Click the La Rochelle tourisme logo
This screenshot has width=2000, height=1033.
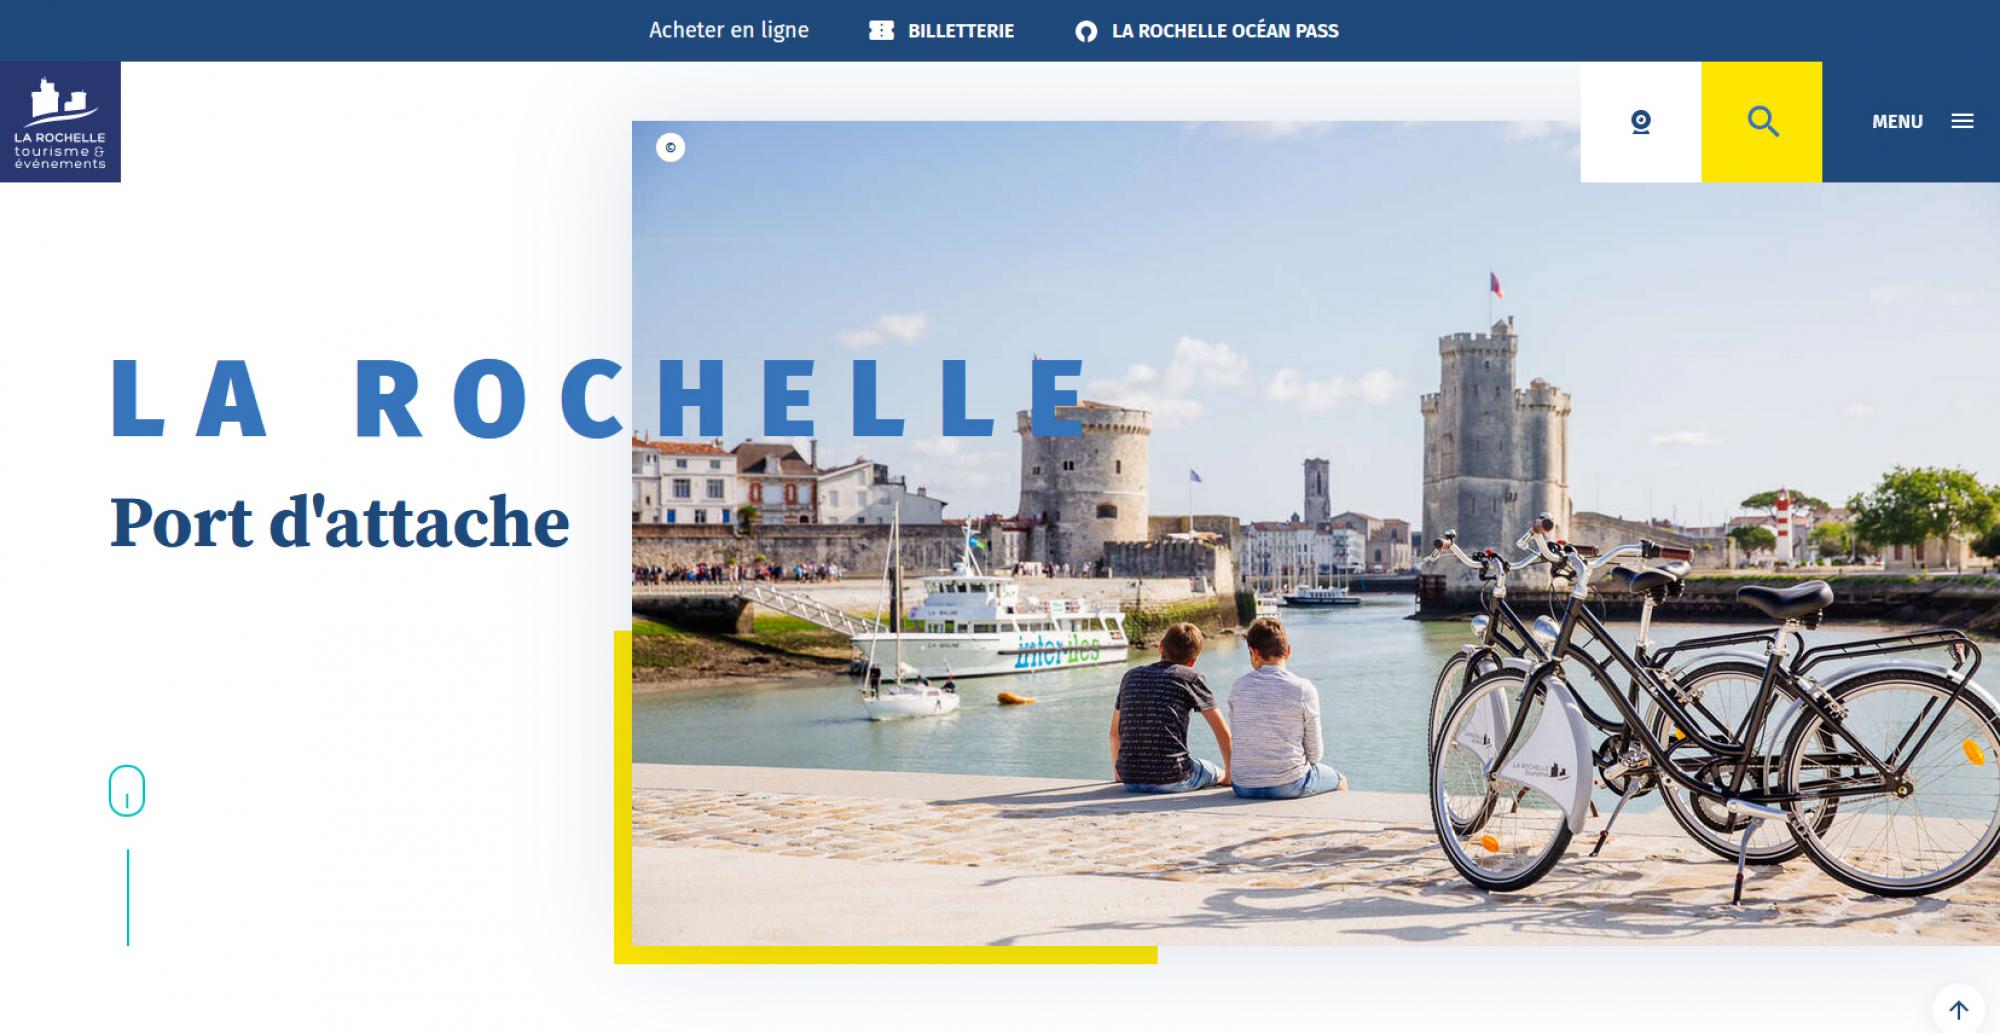point(60,122)
